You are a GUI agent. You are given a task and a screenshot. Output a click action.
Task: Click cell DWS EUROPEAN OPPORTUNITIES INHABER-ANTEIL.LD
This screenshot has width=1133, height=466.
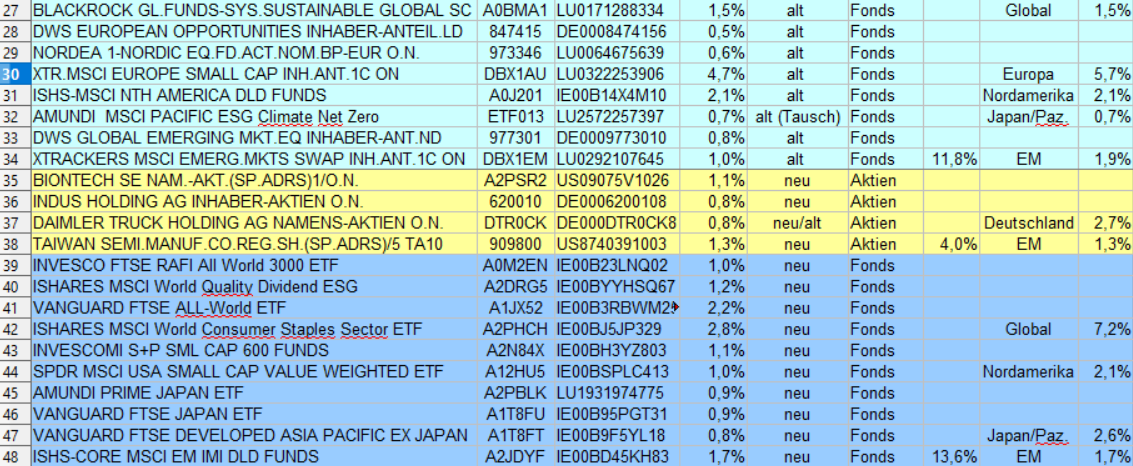(254, 32)
